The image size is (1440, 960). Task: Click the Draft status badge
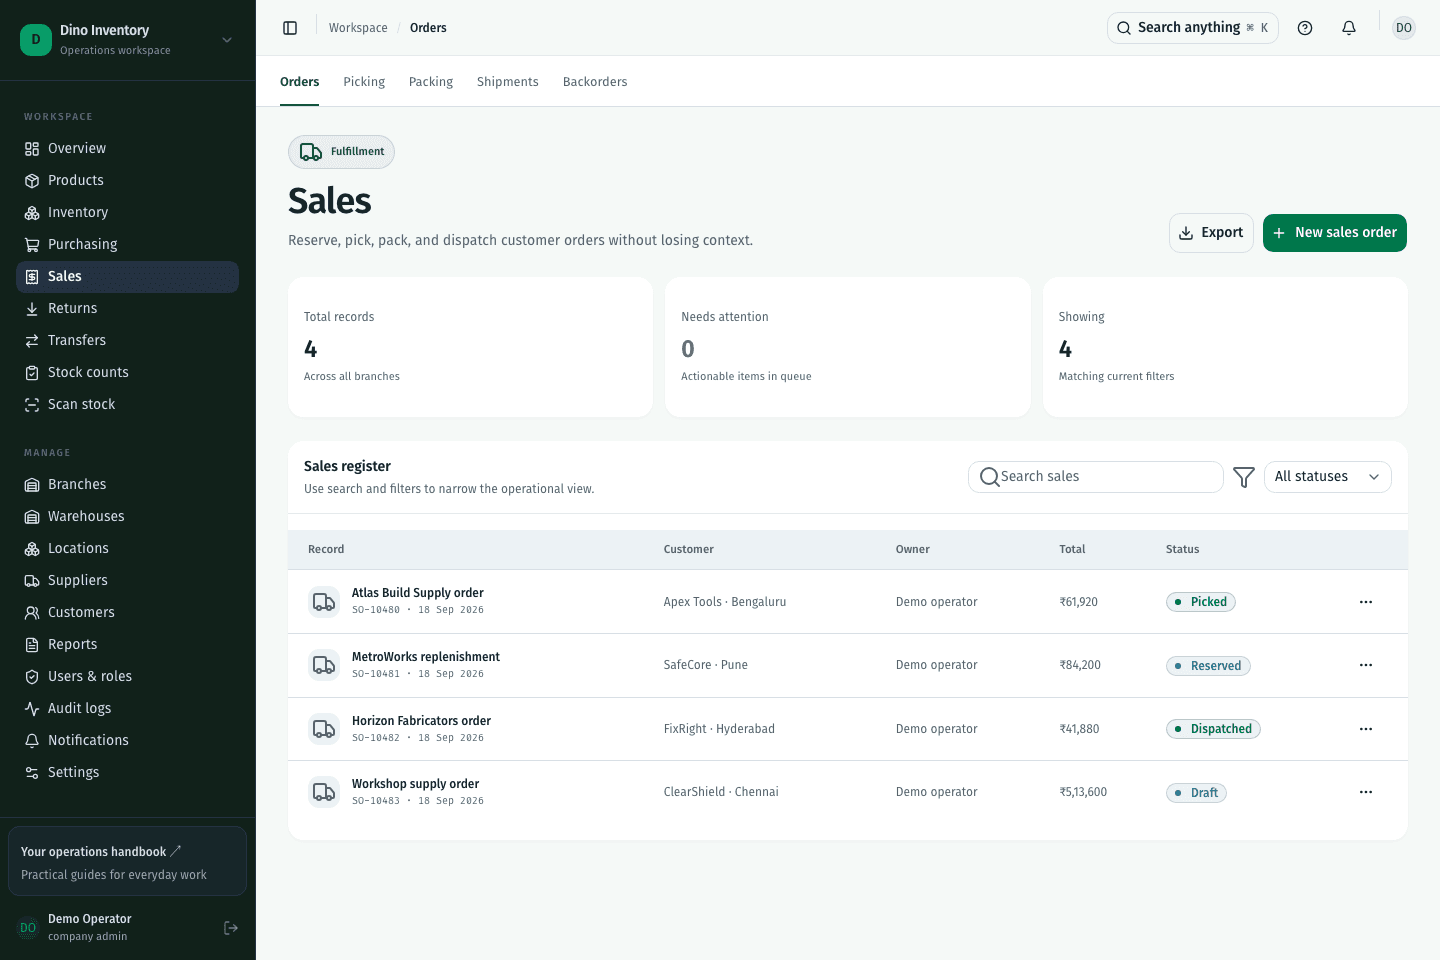[1196, 793]
